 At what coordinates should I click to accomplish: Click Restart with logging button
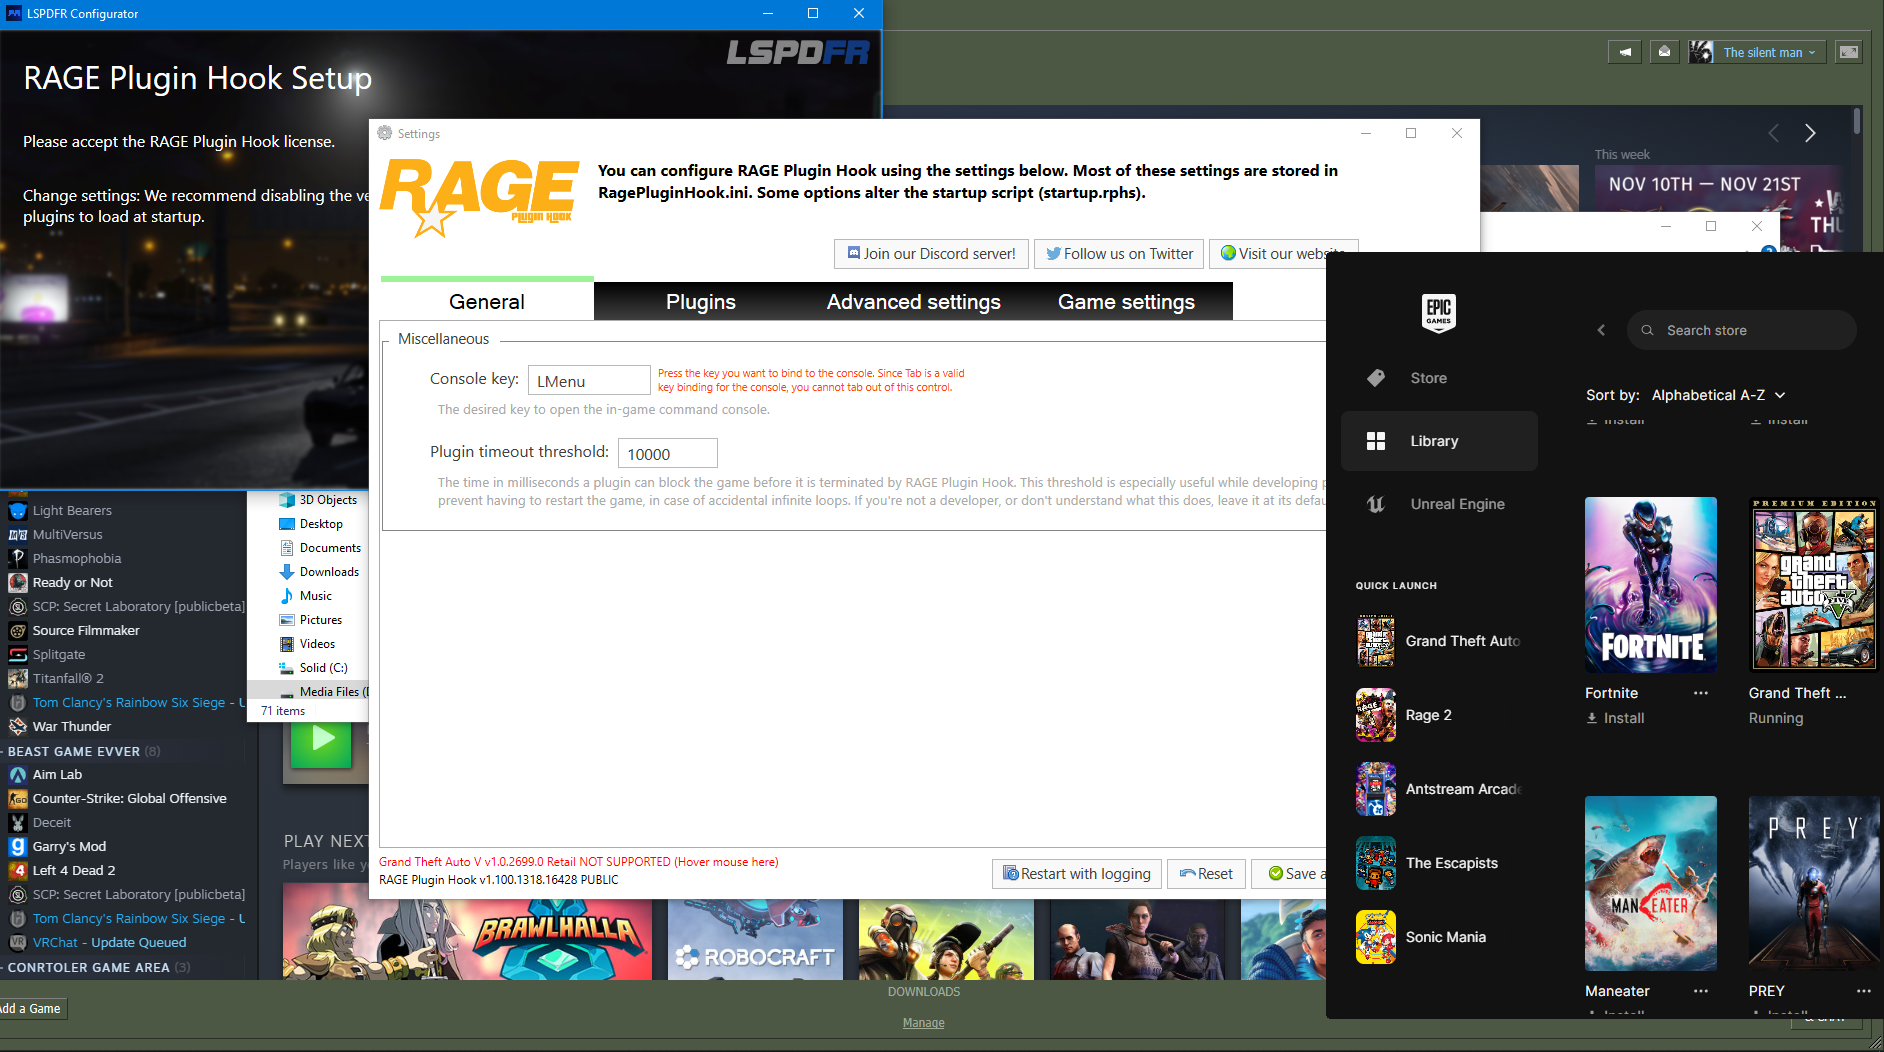[1077, 874]
